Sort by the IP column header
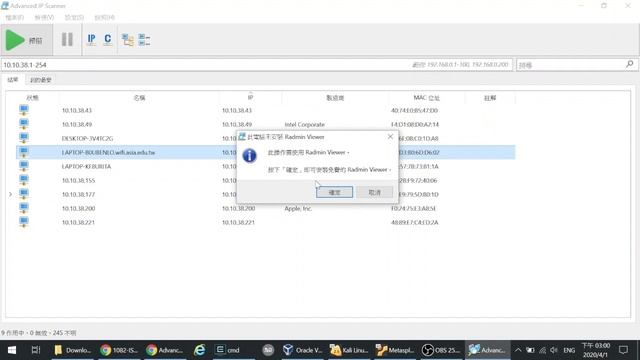 click(250, 98)
